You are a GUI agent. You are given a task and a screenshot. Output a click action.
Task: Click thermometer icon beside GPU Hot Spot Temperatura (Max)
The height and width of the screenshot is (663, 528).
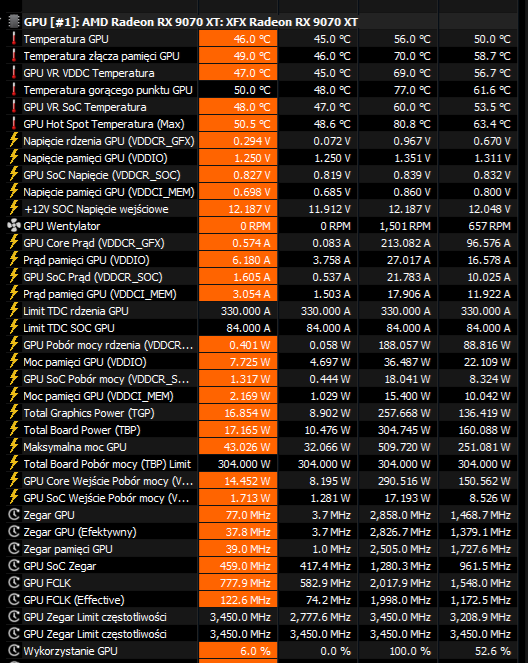pyautogui.click(x=14, y=124)
